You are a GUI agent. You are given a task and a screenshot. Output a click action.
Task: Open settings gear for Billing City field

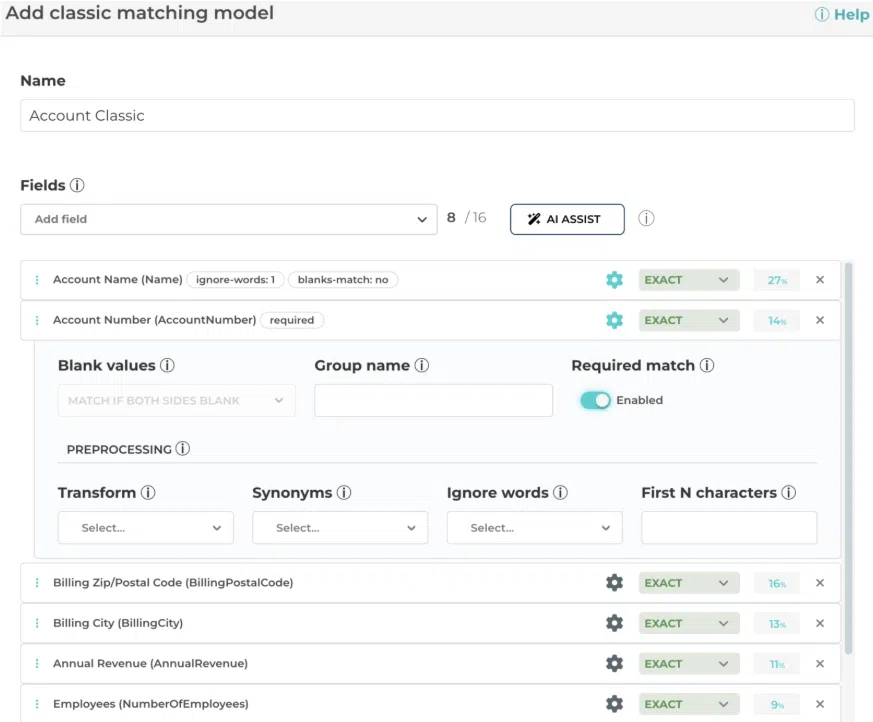pyautogui.click(x=614, y=623)
